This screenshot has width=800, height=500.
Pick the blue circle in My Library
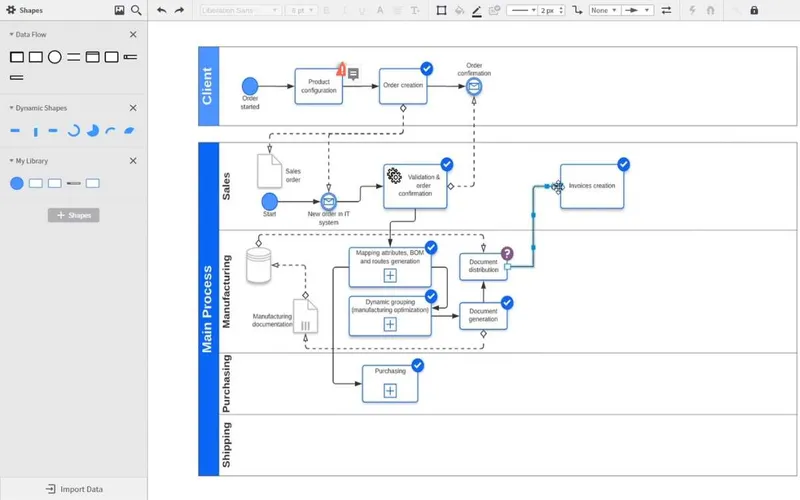click(17, 183)
